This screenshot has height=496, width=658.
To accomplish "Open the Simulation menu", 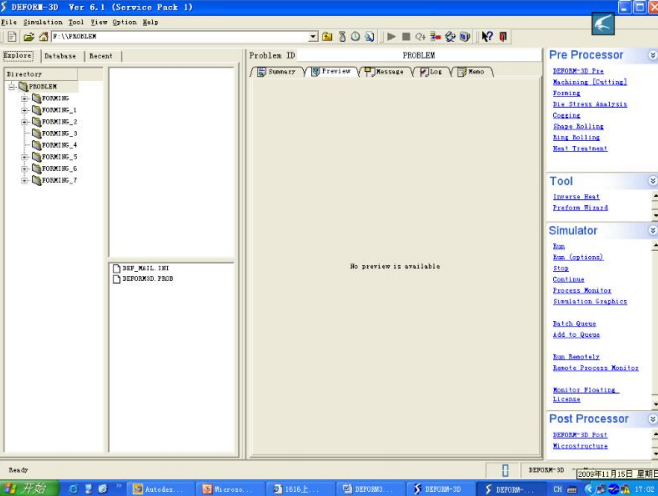I will coord(43,22).
